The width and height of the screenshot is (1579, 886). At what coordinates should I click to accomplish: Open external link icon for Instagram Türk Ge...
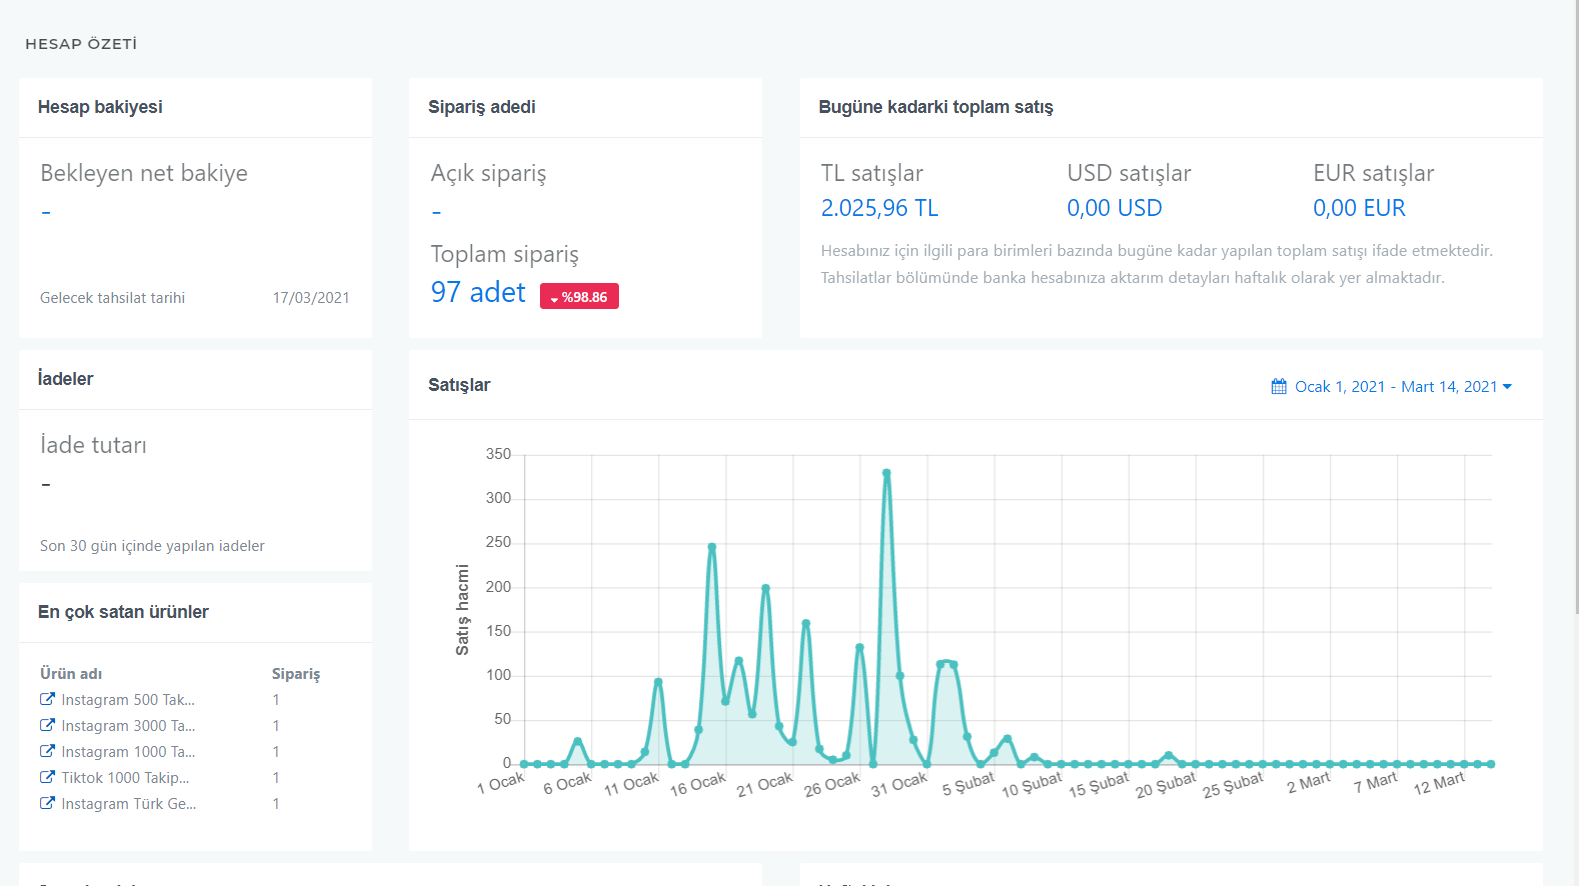click(47, 803)
